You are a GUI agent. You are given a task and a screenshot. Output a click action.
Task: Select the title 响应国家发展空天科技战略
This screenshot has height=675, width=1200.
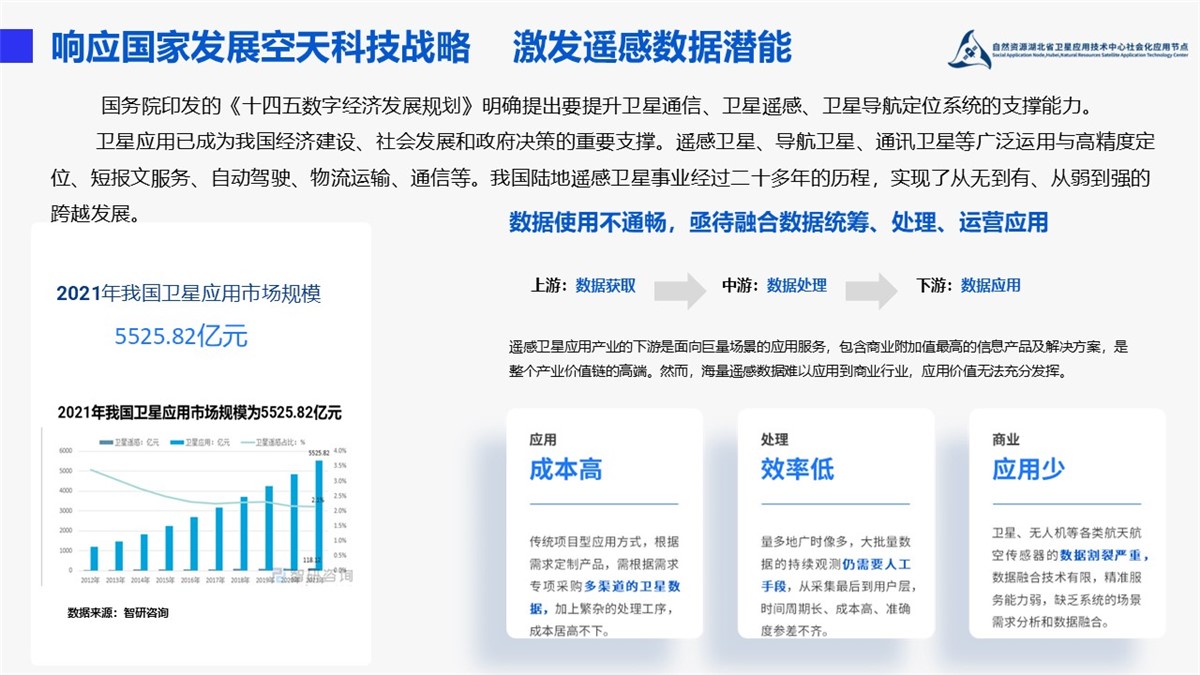click(x=261, y=47)
